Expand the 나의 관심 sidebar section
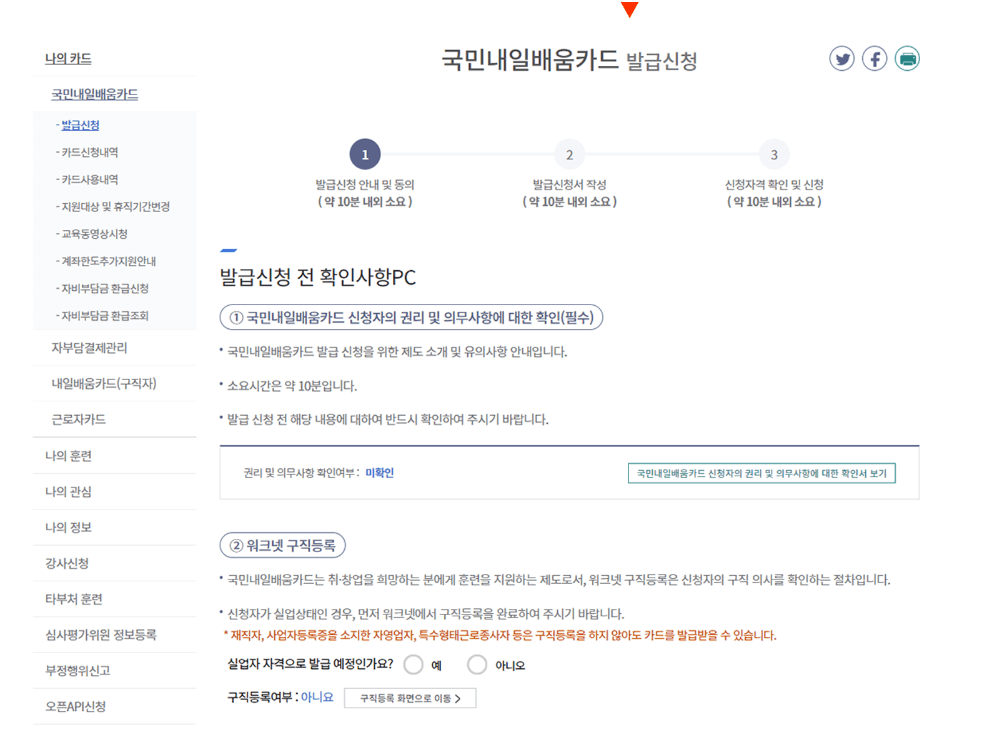The height and width of the screenshot is (730, 1006). coord(66,491)
